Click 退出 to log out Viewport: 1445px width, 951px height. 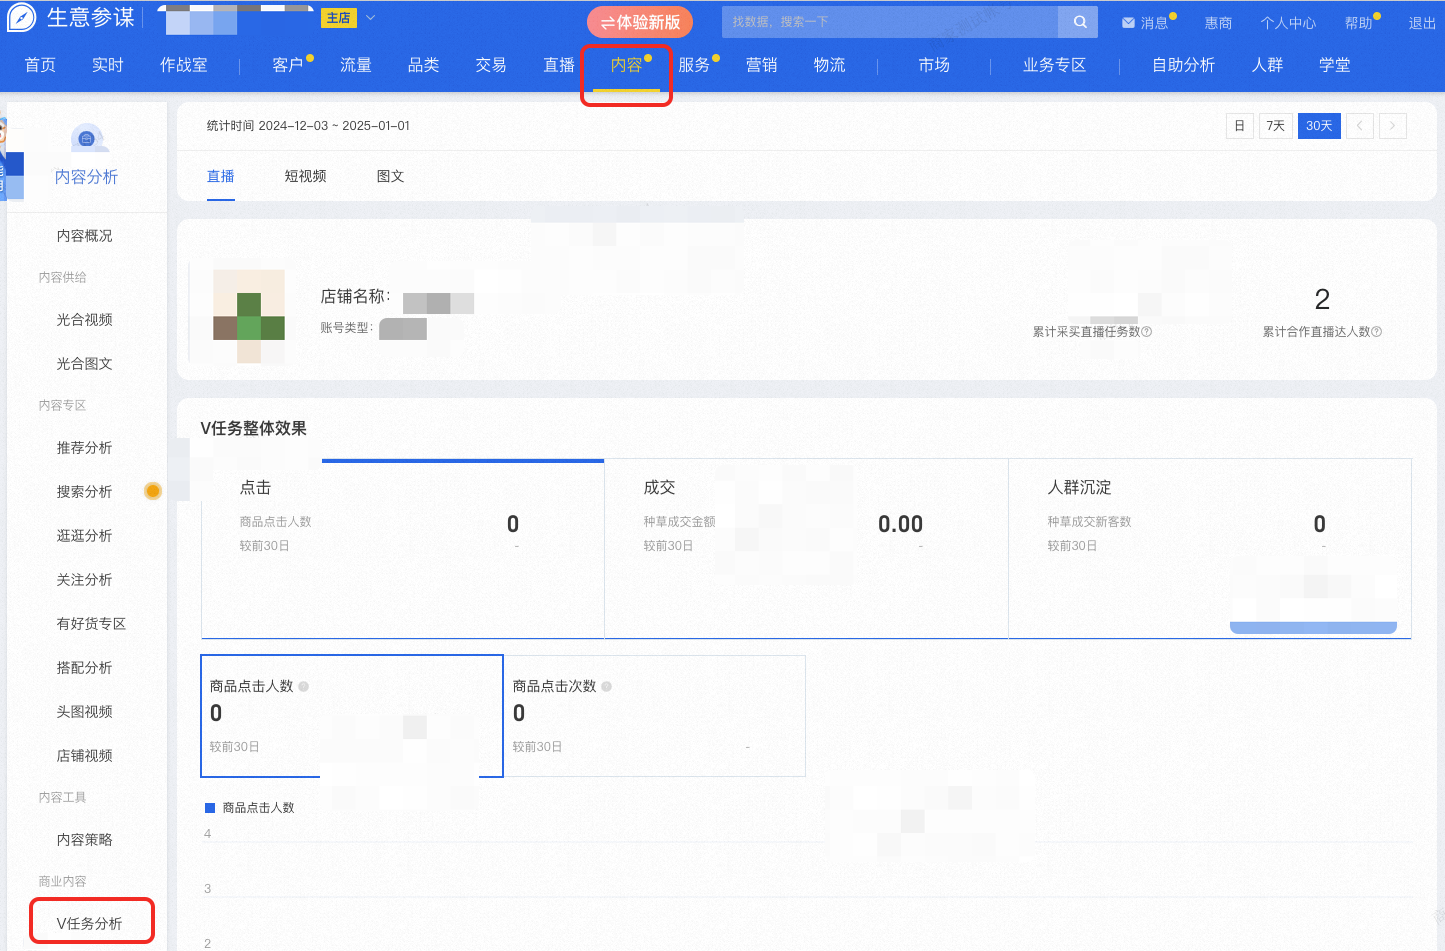tap(1422, 23)
